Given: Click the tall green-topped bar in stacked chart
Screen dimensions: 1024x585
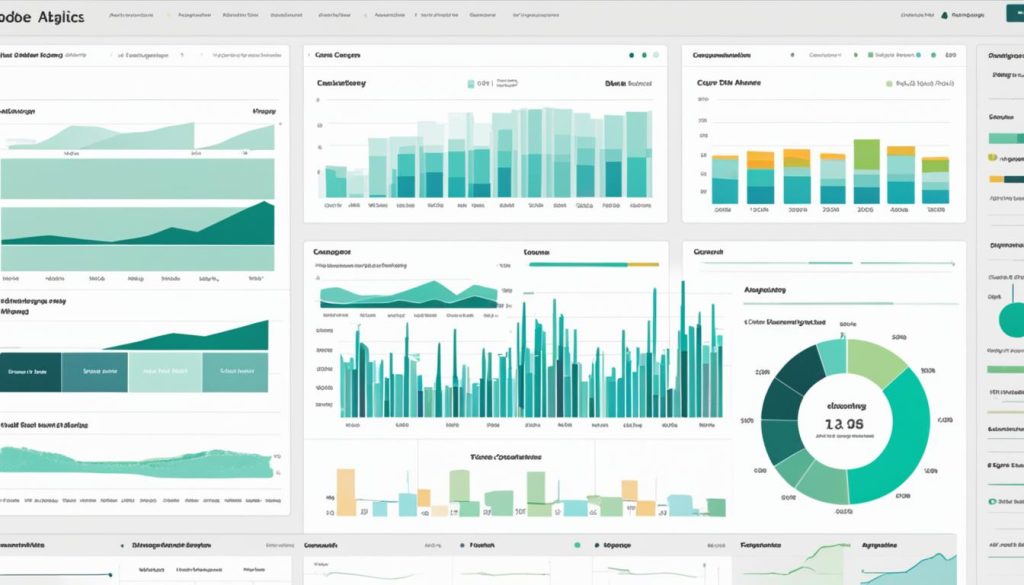Looking at the screenshot, I should (x=867, y=171).
